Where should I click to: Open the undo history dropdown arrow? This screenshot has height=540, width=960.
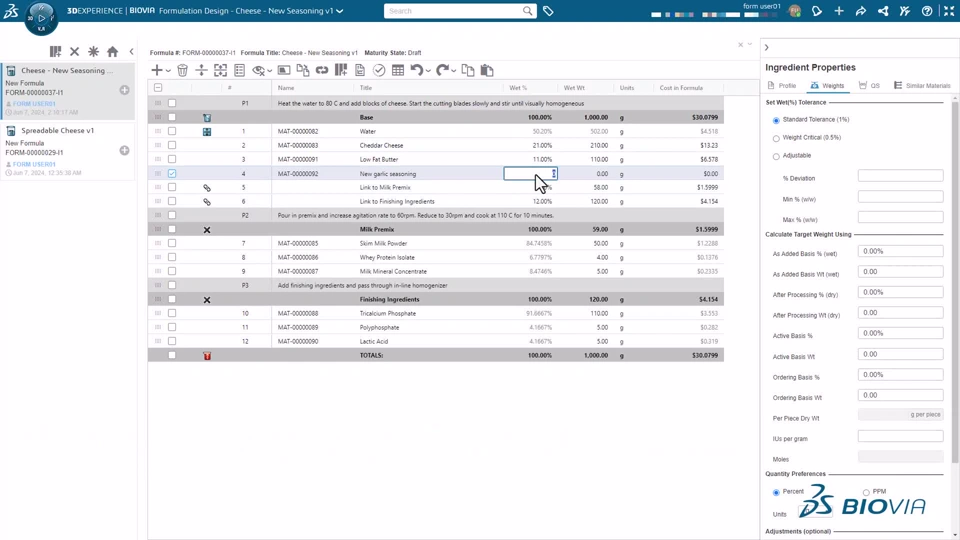pos(428,71)
